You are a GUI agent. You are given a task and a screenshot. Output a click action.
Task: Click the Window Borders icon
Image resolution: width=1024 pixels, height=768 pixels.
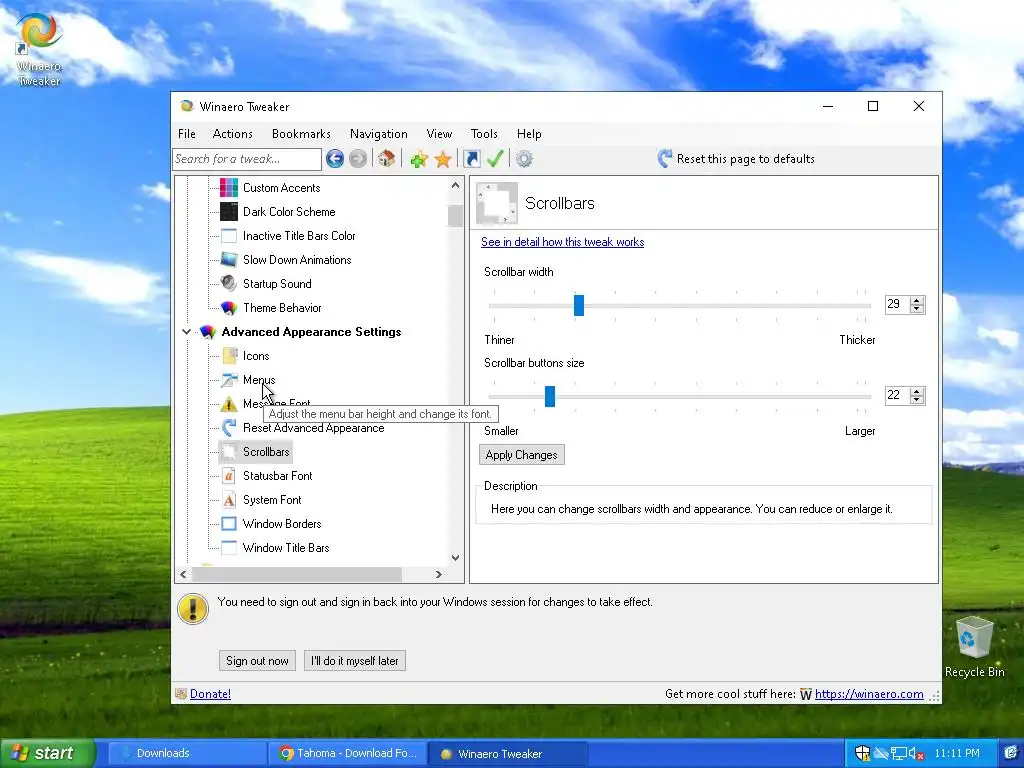229,524
